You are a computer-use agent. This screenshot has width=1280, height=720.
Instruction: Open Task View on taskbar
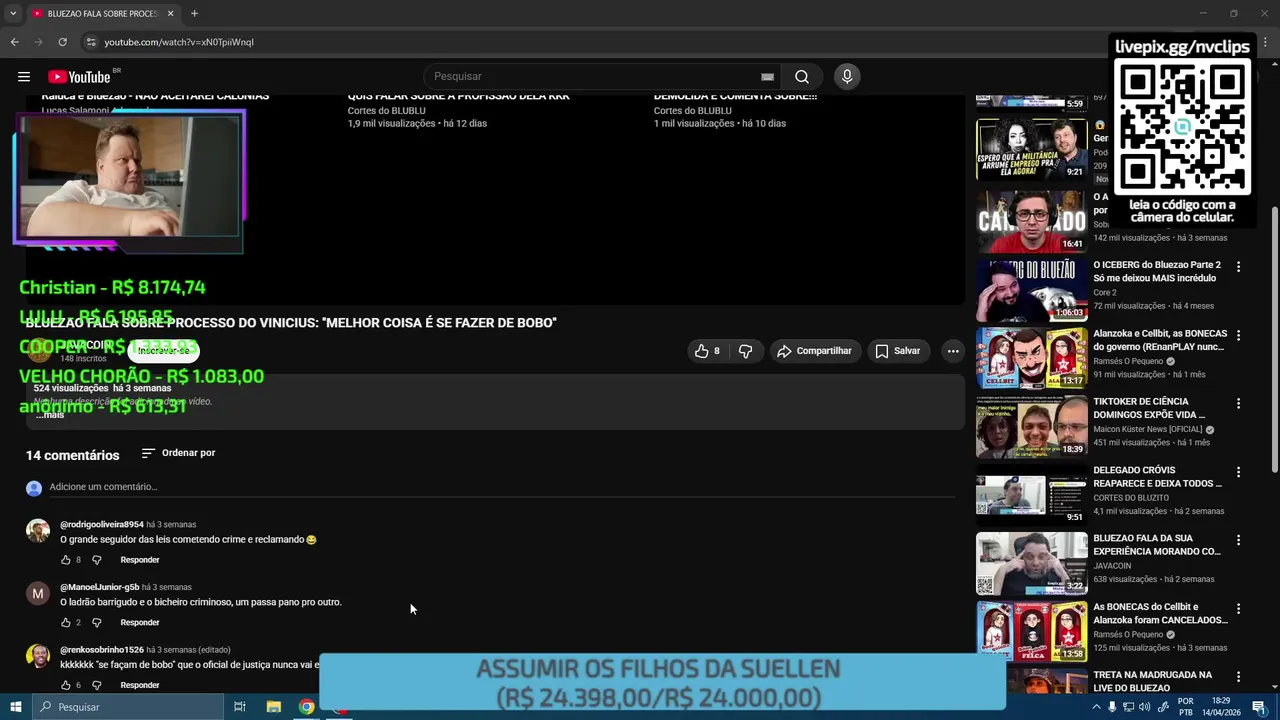(240, 707)
